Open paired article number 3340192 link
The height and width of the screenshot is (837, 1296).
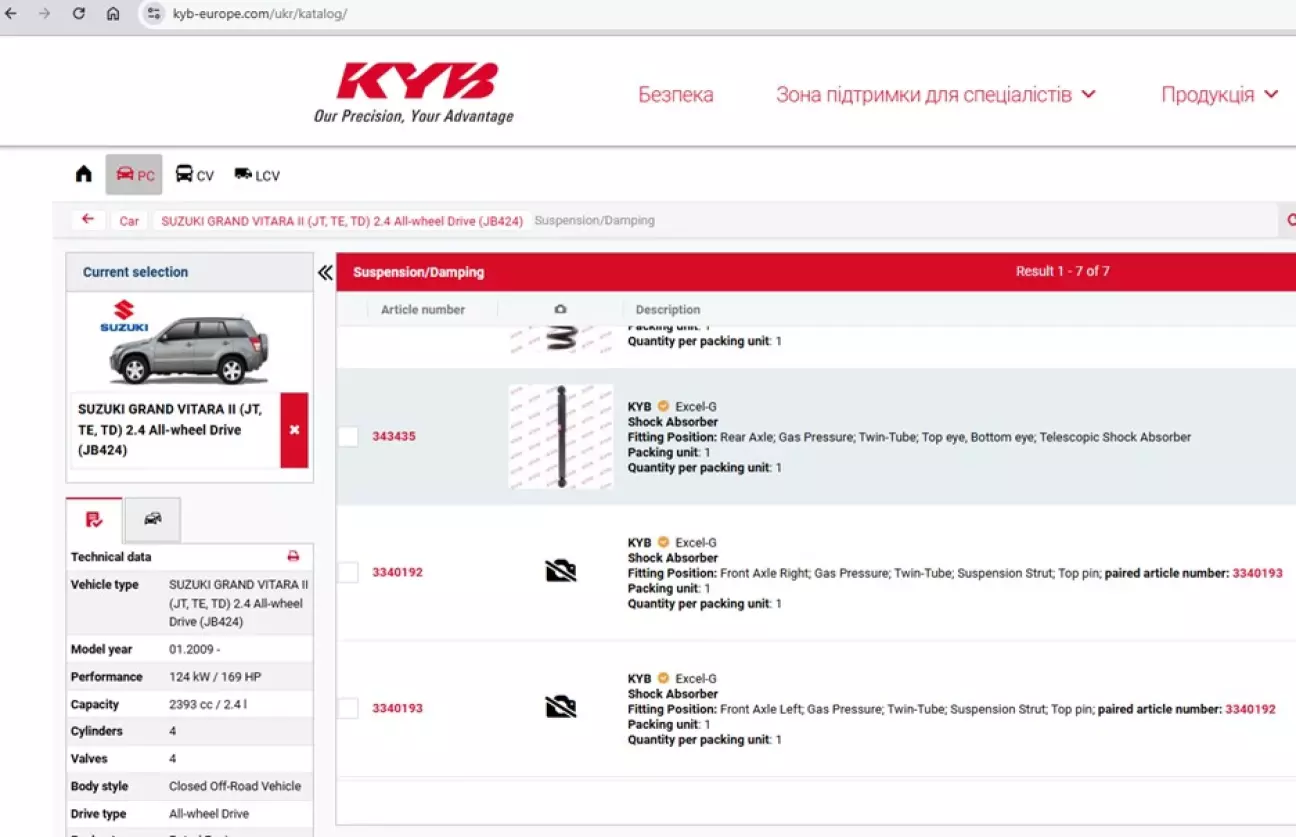[1250, 710]
